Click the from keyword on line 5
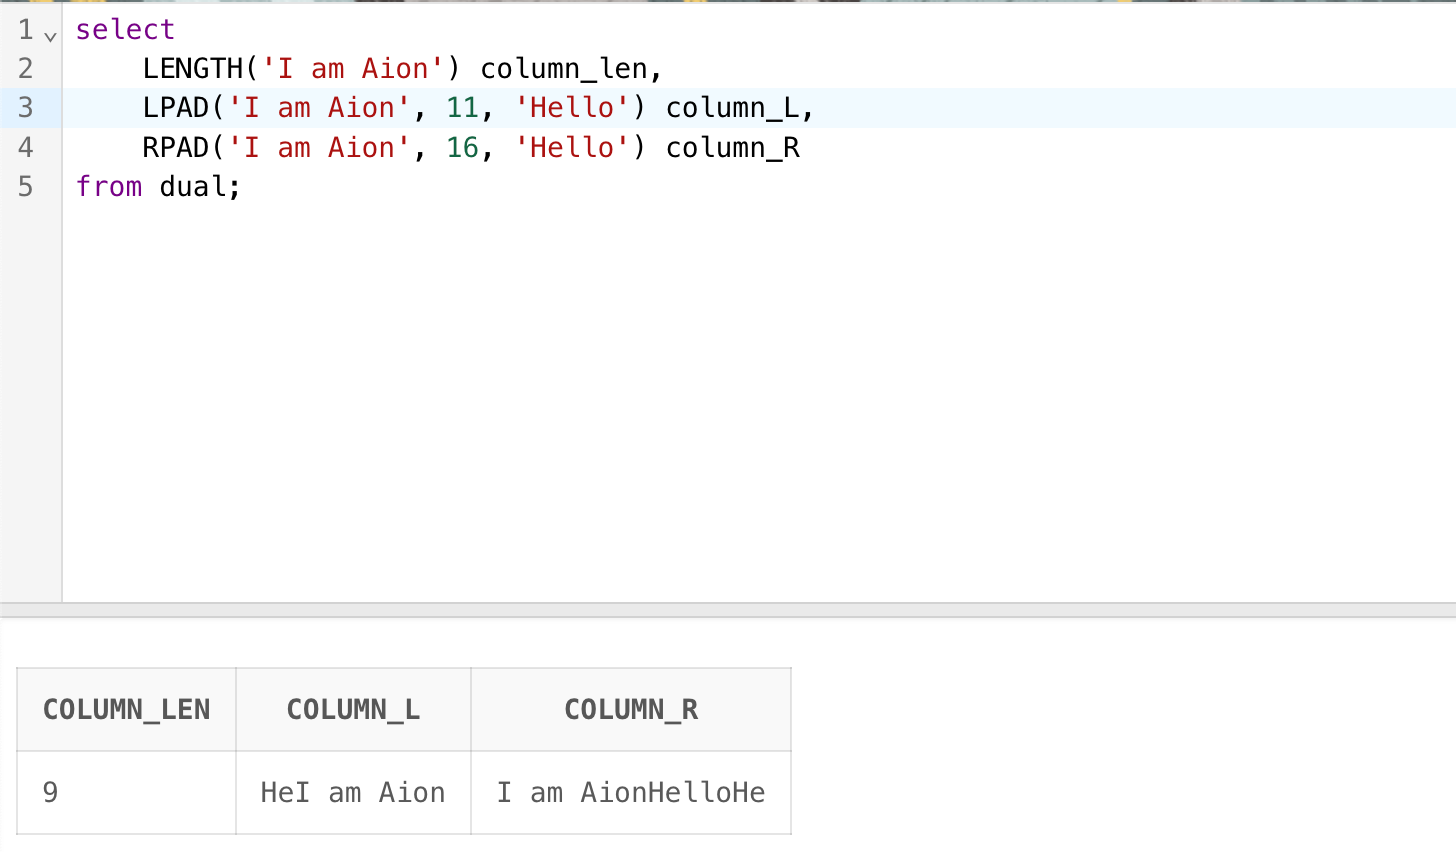Image resolution: width=1456 pixels, height=852 pixels. pyautogui.click(x=109, y=187)
